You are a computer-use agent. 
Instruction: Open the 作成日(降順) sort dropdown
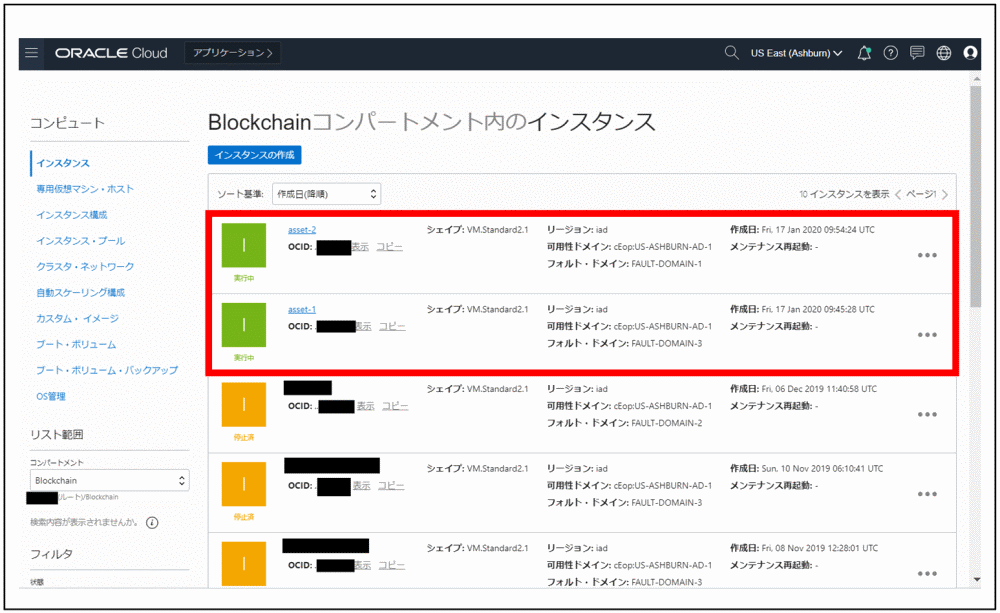327,194
